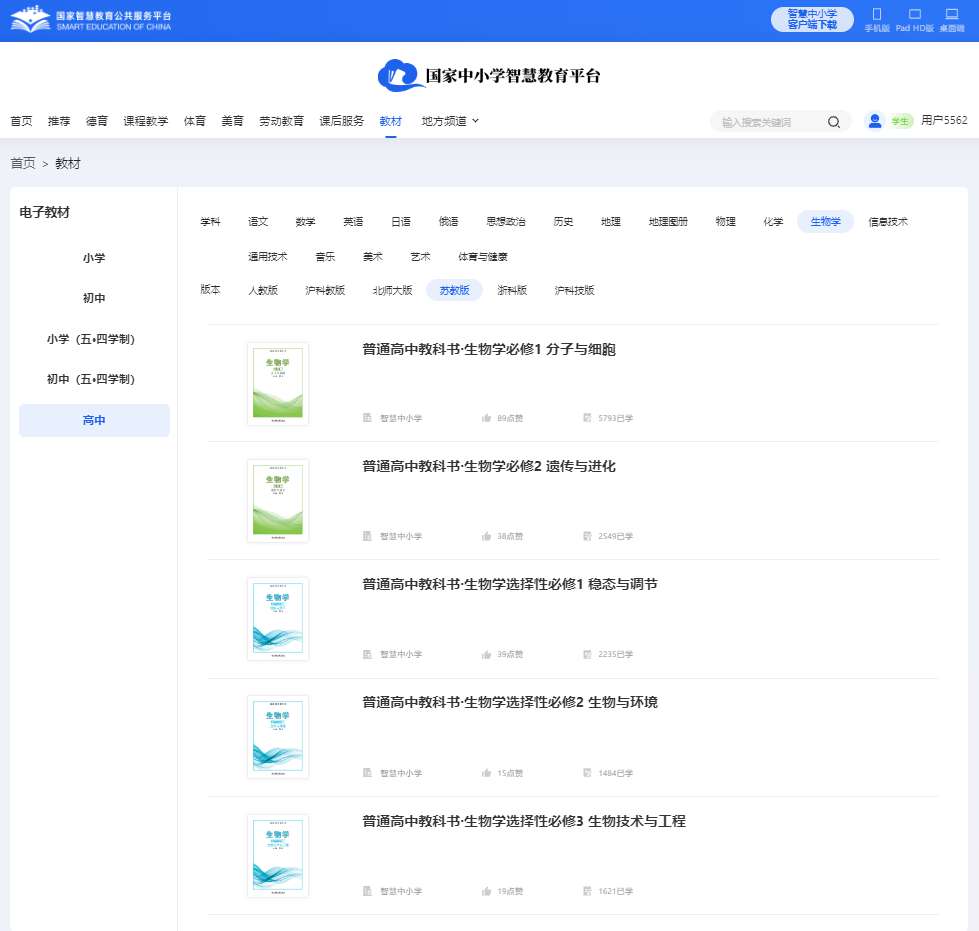Switch subject filter to 物理
Screen dimensions: 979x931
(724, 222)
